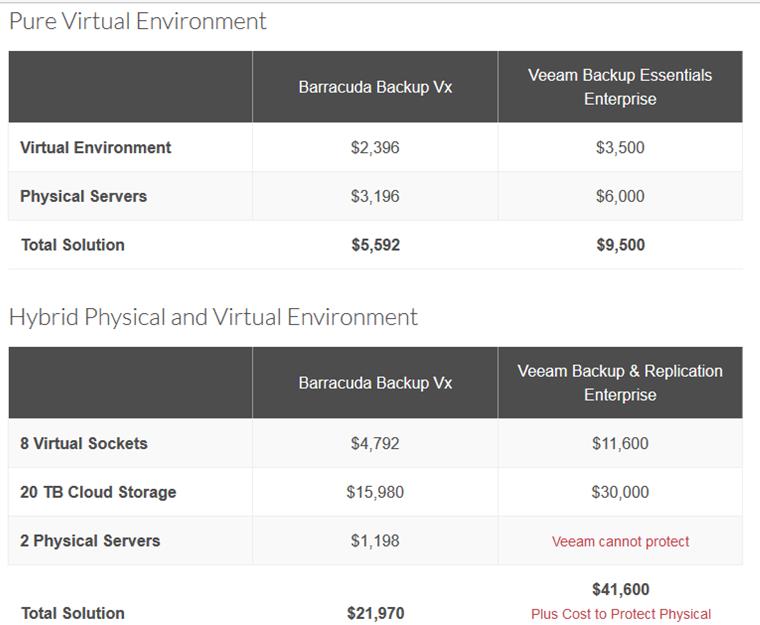Click the $3,500 price cell
Image resolution: width=760 pixels, height=625 pixels.
(x=620, y=147)
